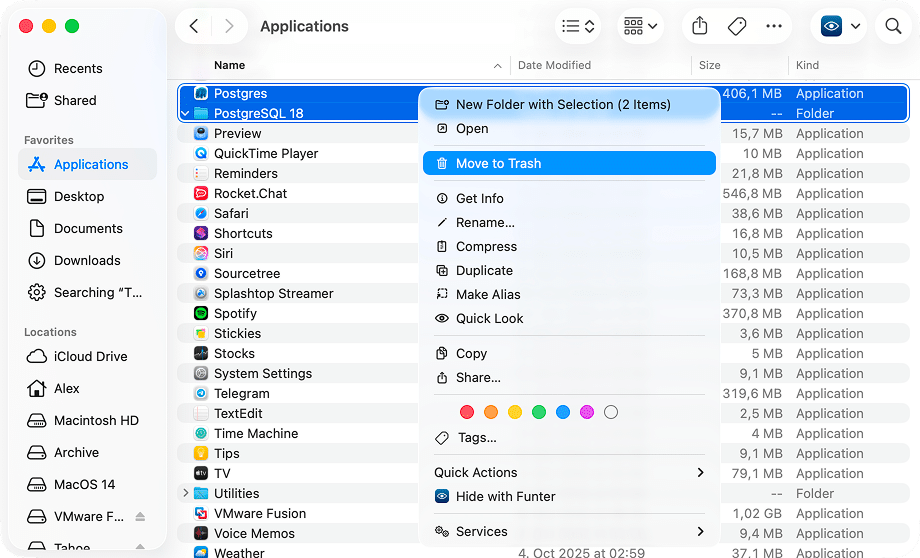Click the back navigation arrow
Screen dimensions: 920x558
pyautogui.click(x=194, y=27)
